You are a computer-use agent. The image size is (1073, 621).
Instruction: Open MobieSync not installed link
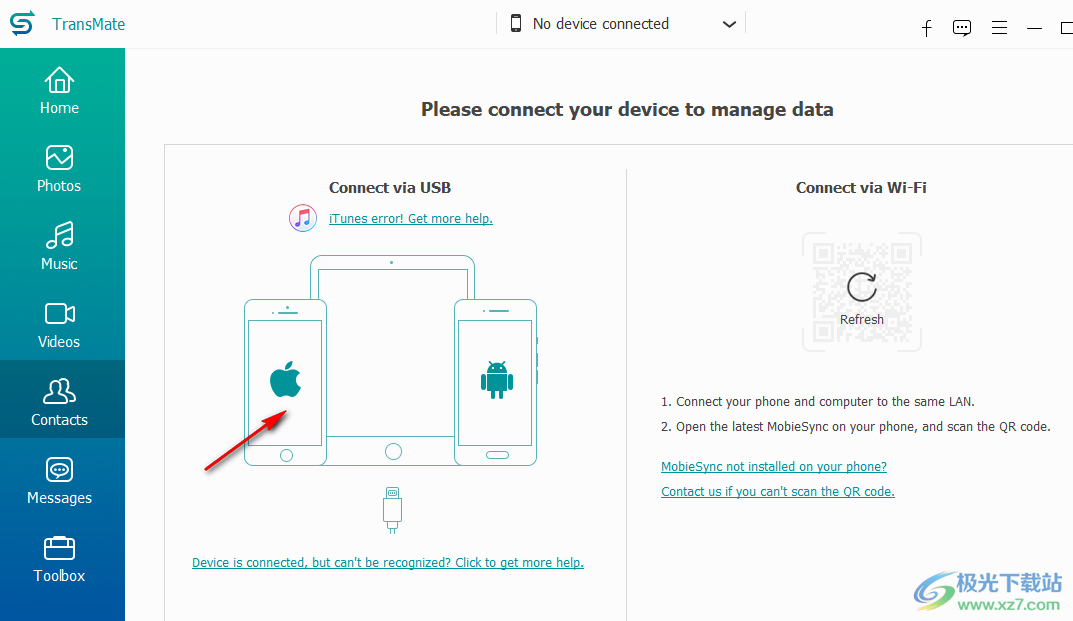[x=774, y=466]
